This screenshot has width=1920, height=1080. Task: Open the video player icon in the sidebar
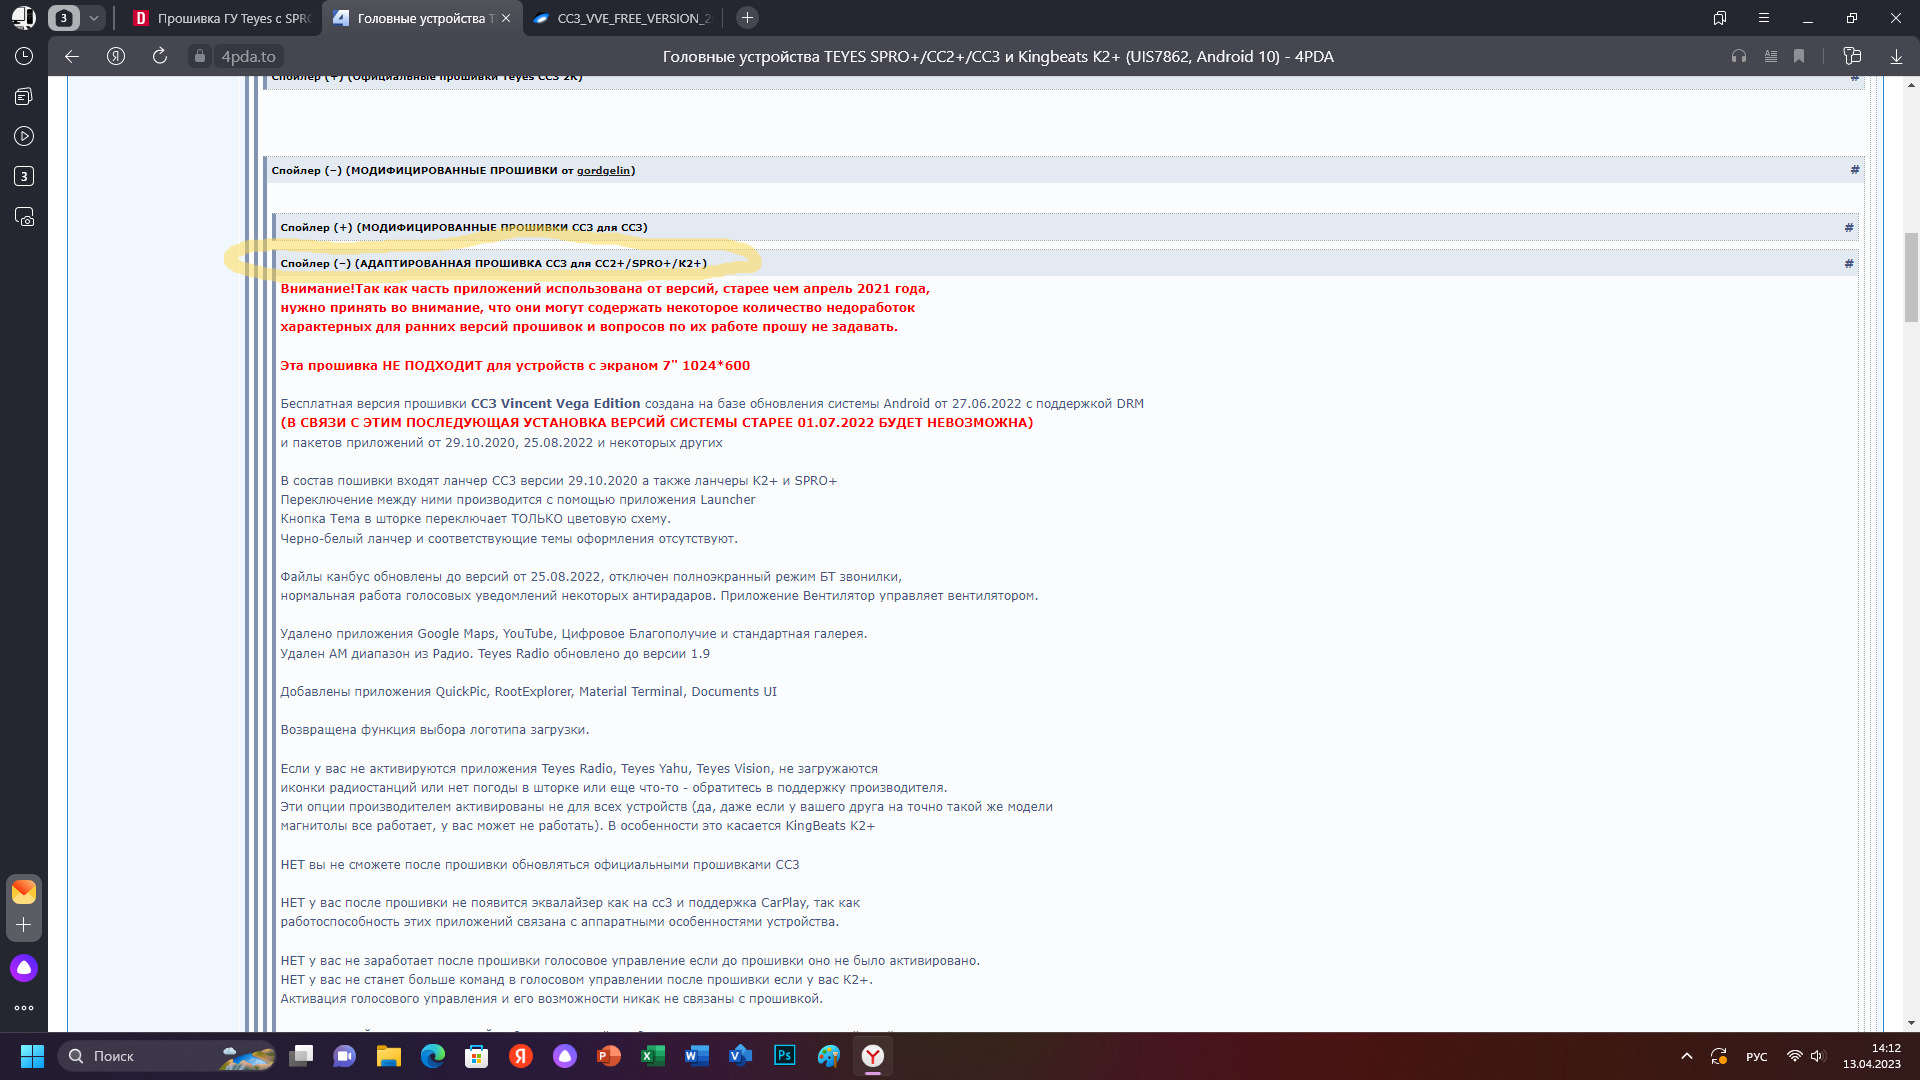24,136
